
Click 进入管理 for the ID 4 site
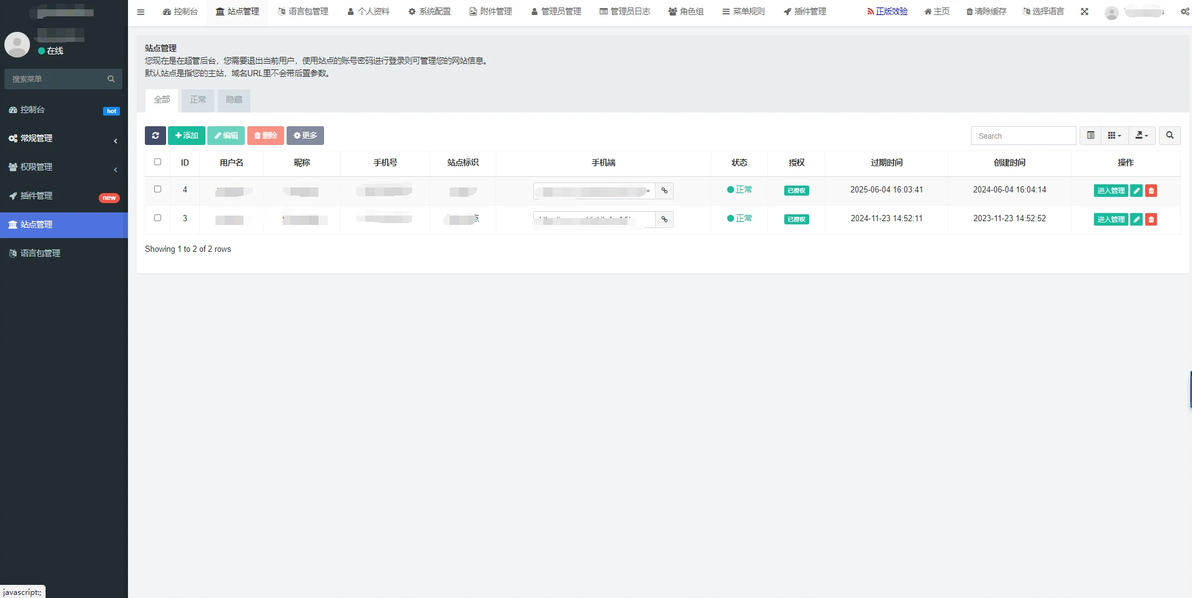pyautogui.click(x=1111, y=191)
